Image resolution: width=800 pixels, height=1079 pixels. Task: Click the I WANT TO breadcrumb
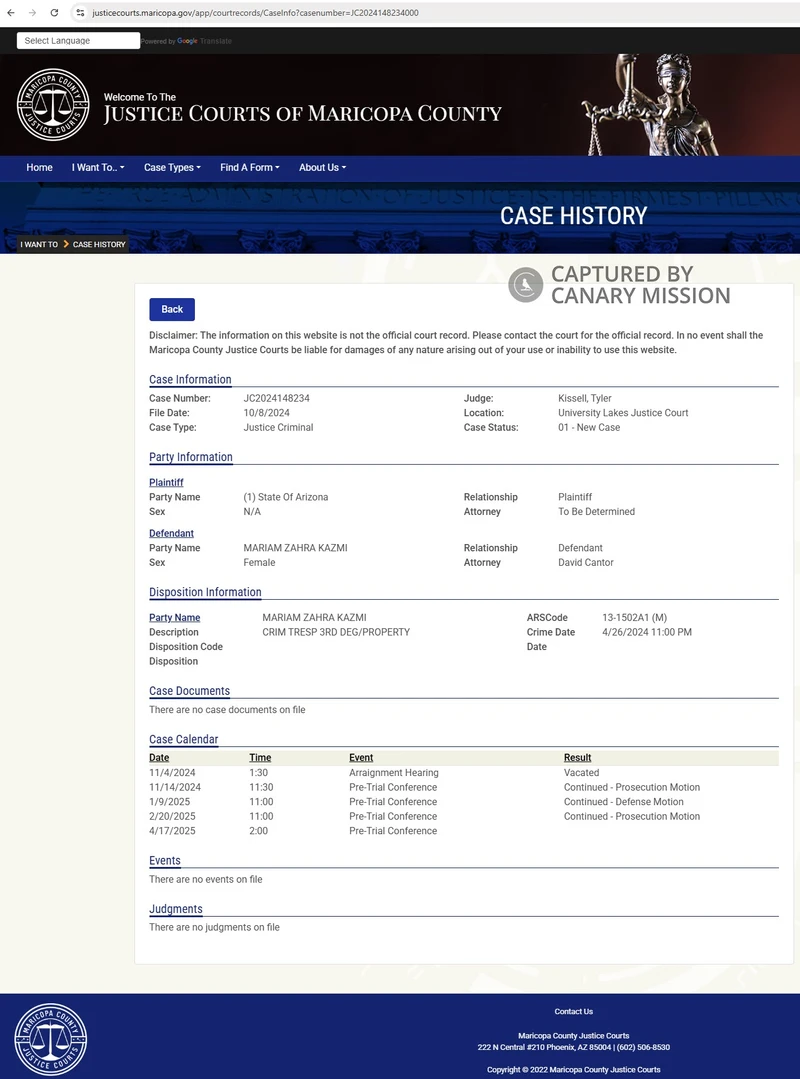[39, 244]
